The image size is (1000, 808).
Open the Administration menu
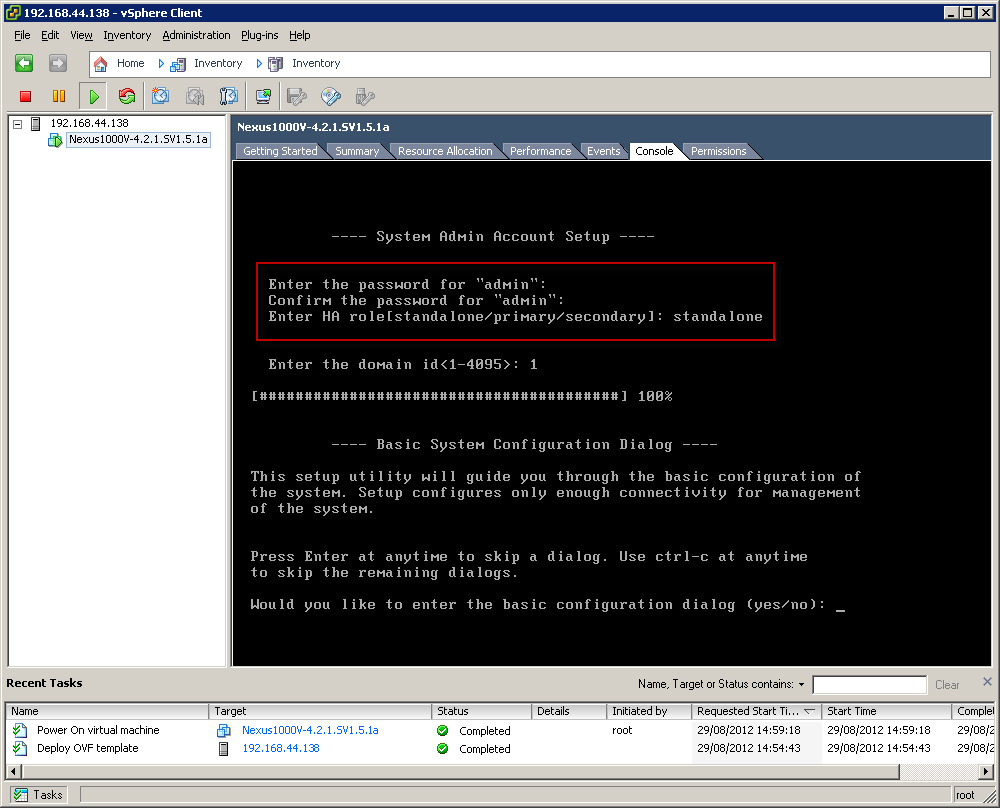tap(196, 35)
